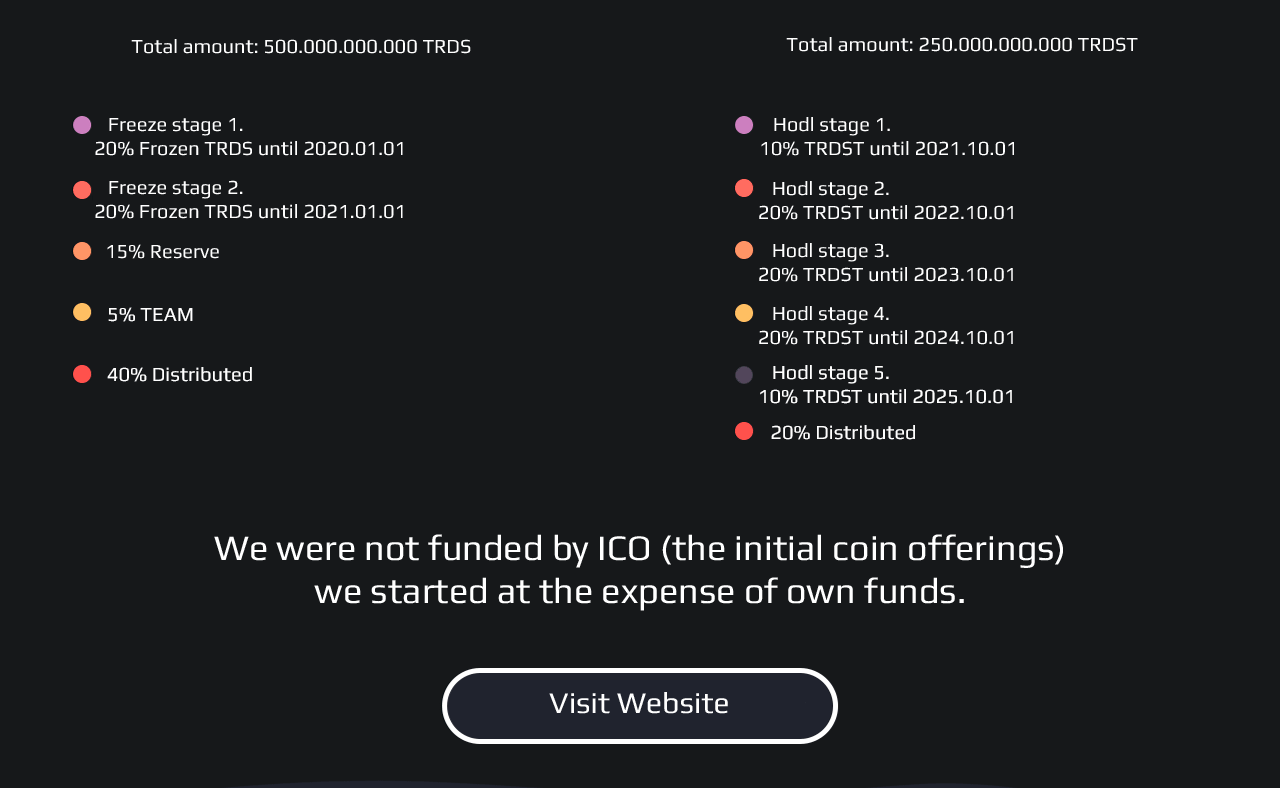The width and height of the screenshot is (1280, 788).
Task: Select the 15% Reserve legend text
Action: pyautogui.click(x=163, y=252)
